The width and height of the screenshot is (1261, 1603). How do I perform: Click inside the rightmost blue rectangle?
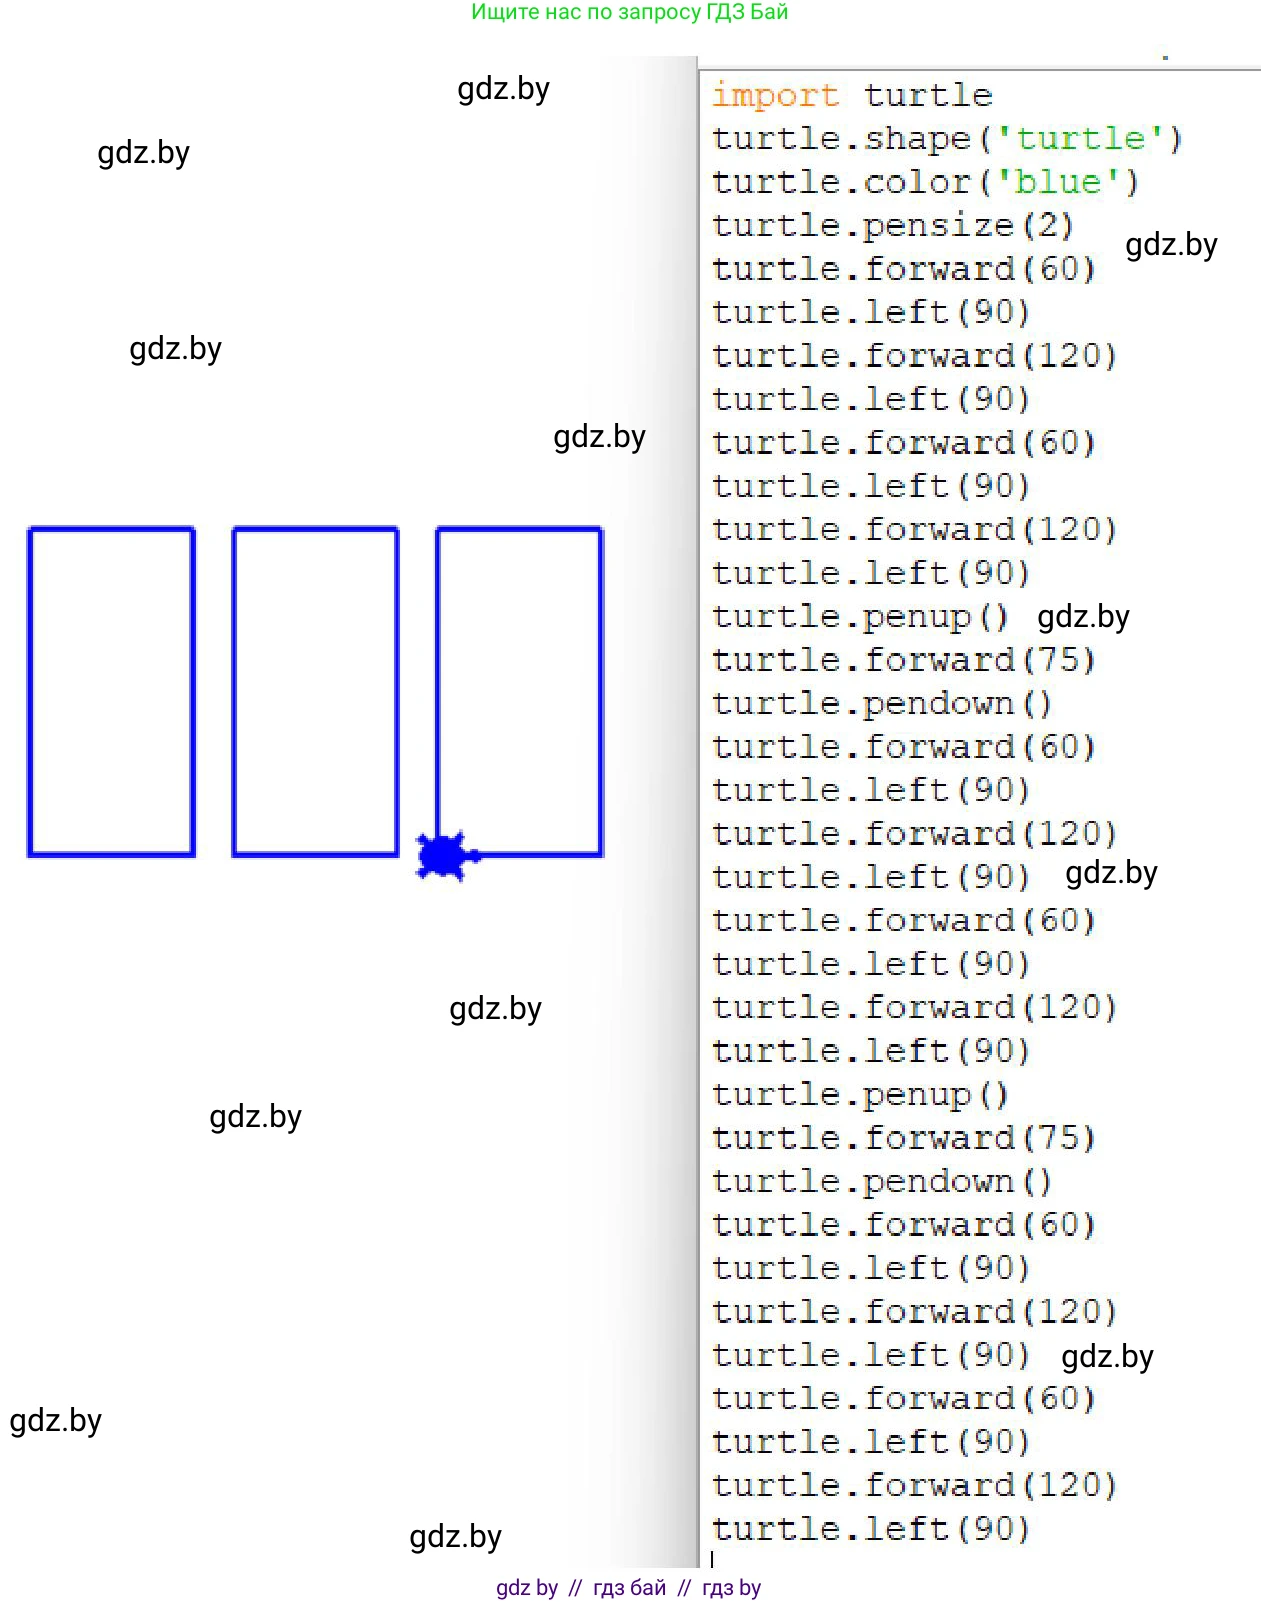(x=520, y=691)
